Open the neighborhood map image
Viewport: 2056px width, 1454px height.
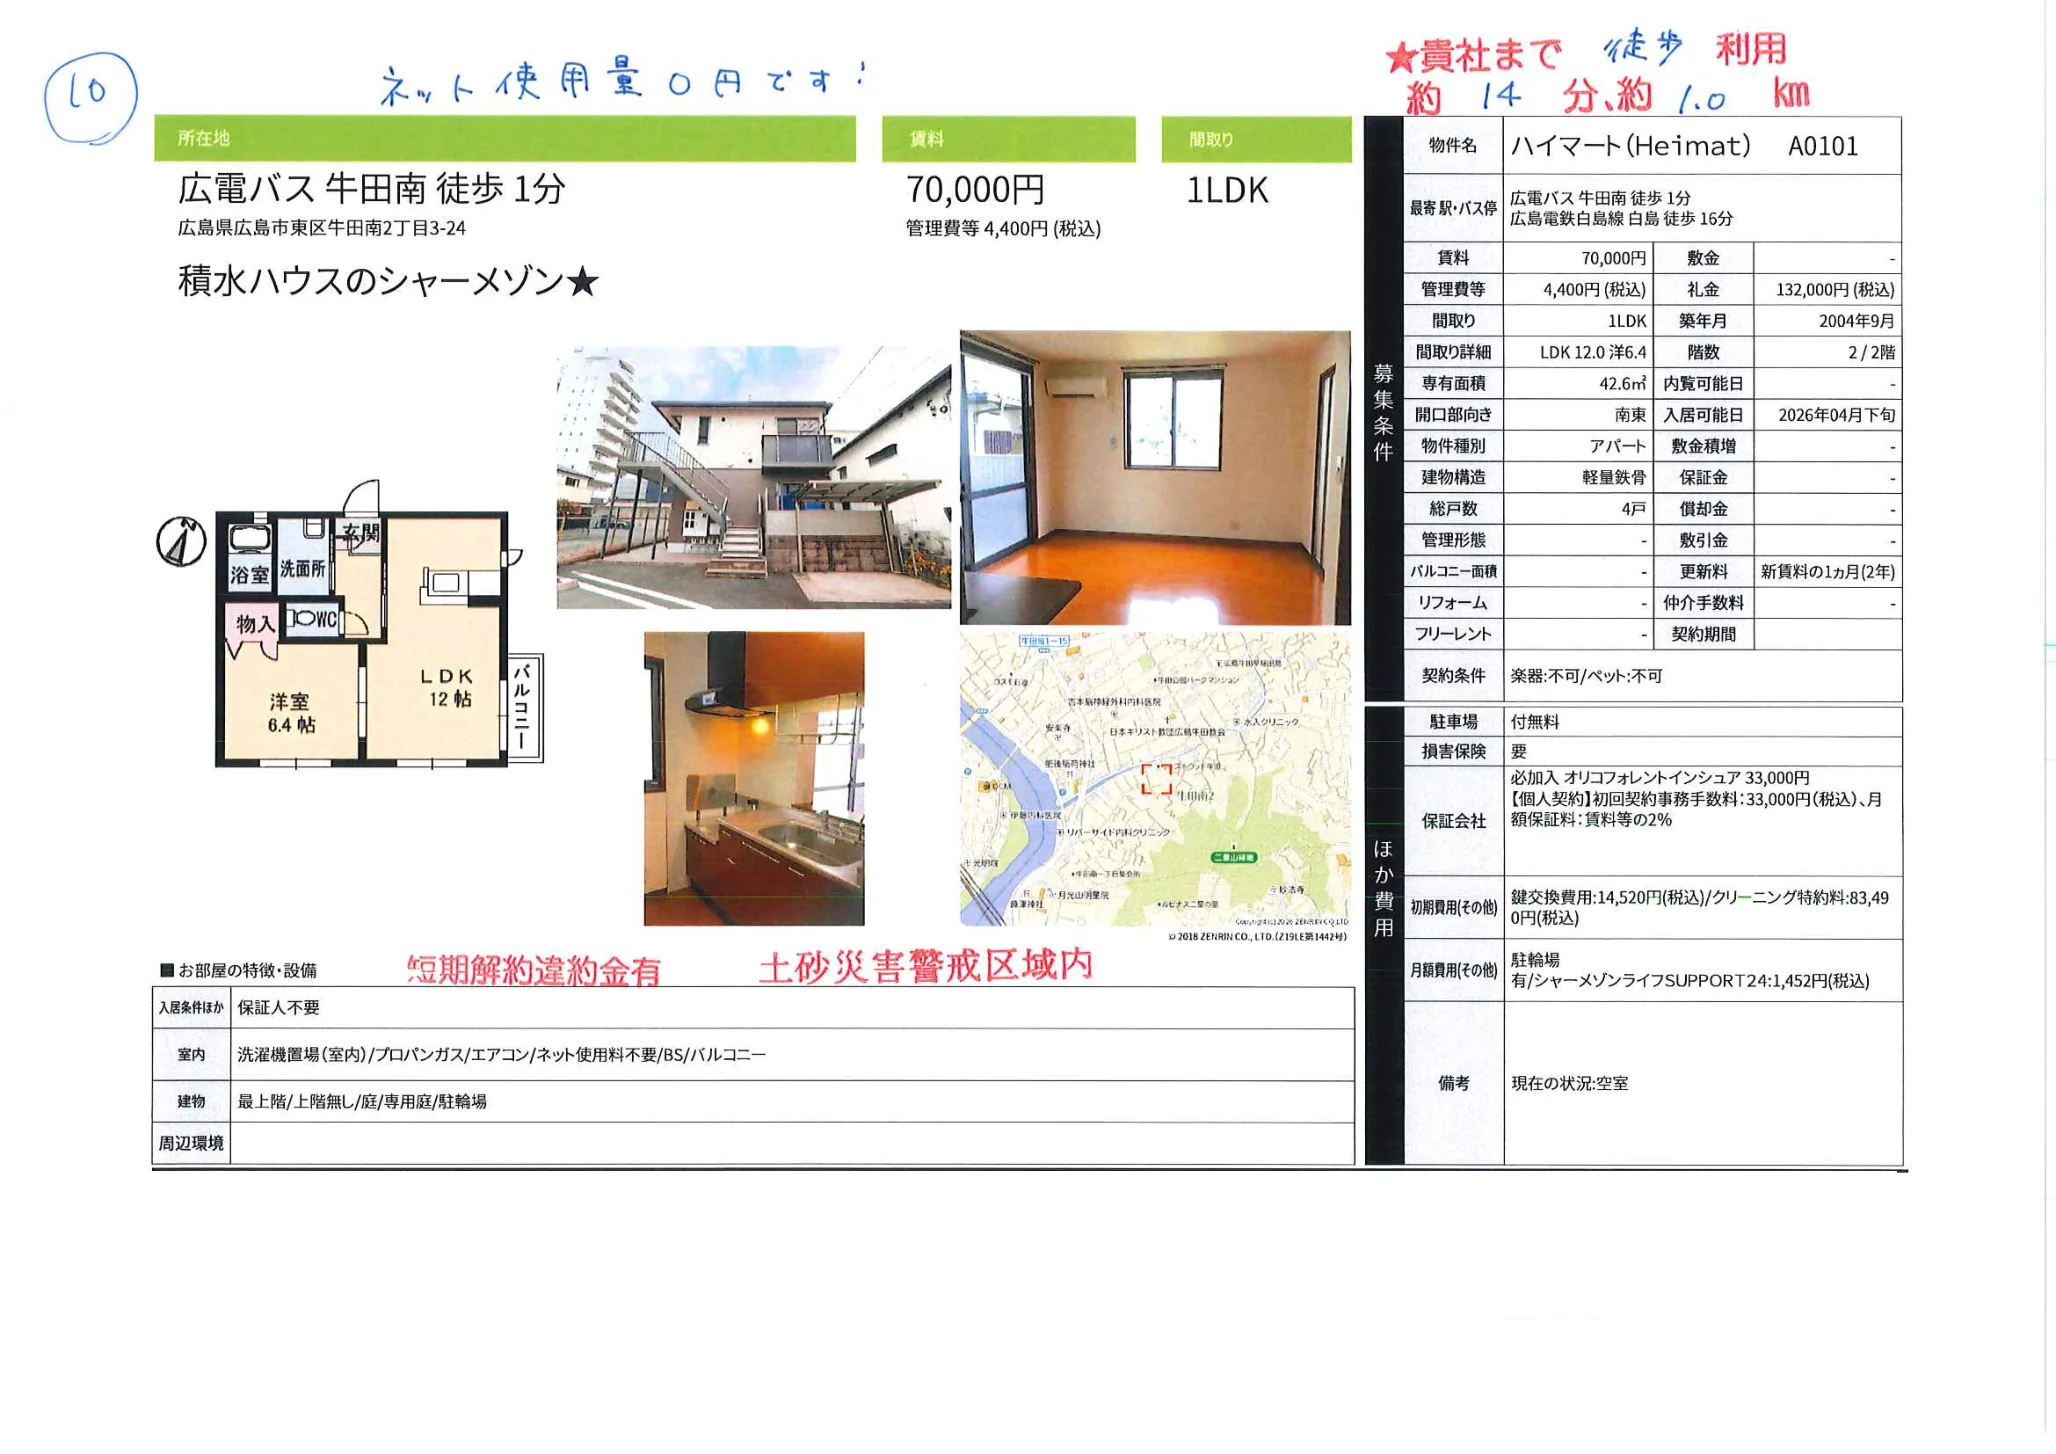click(1155, 778)
